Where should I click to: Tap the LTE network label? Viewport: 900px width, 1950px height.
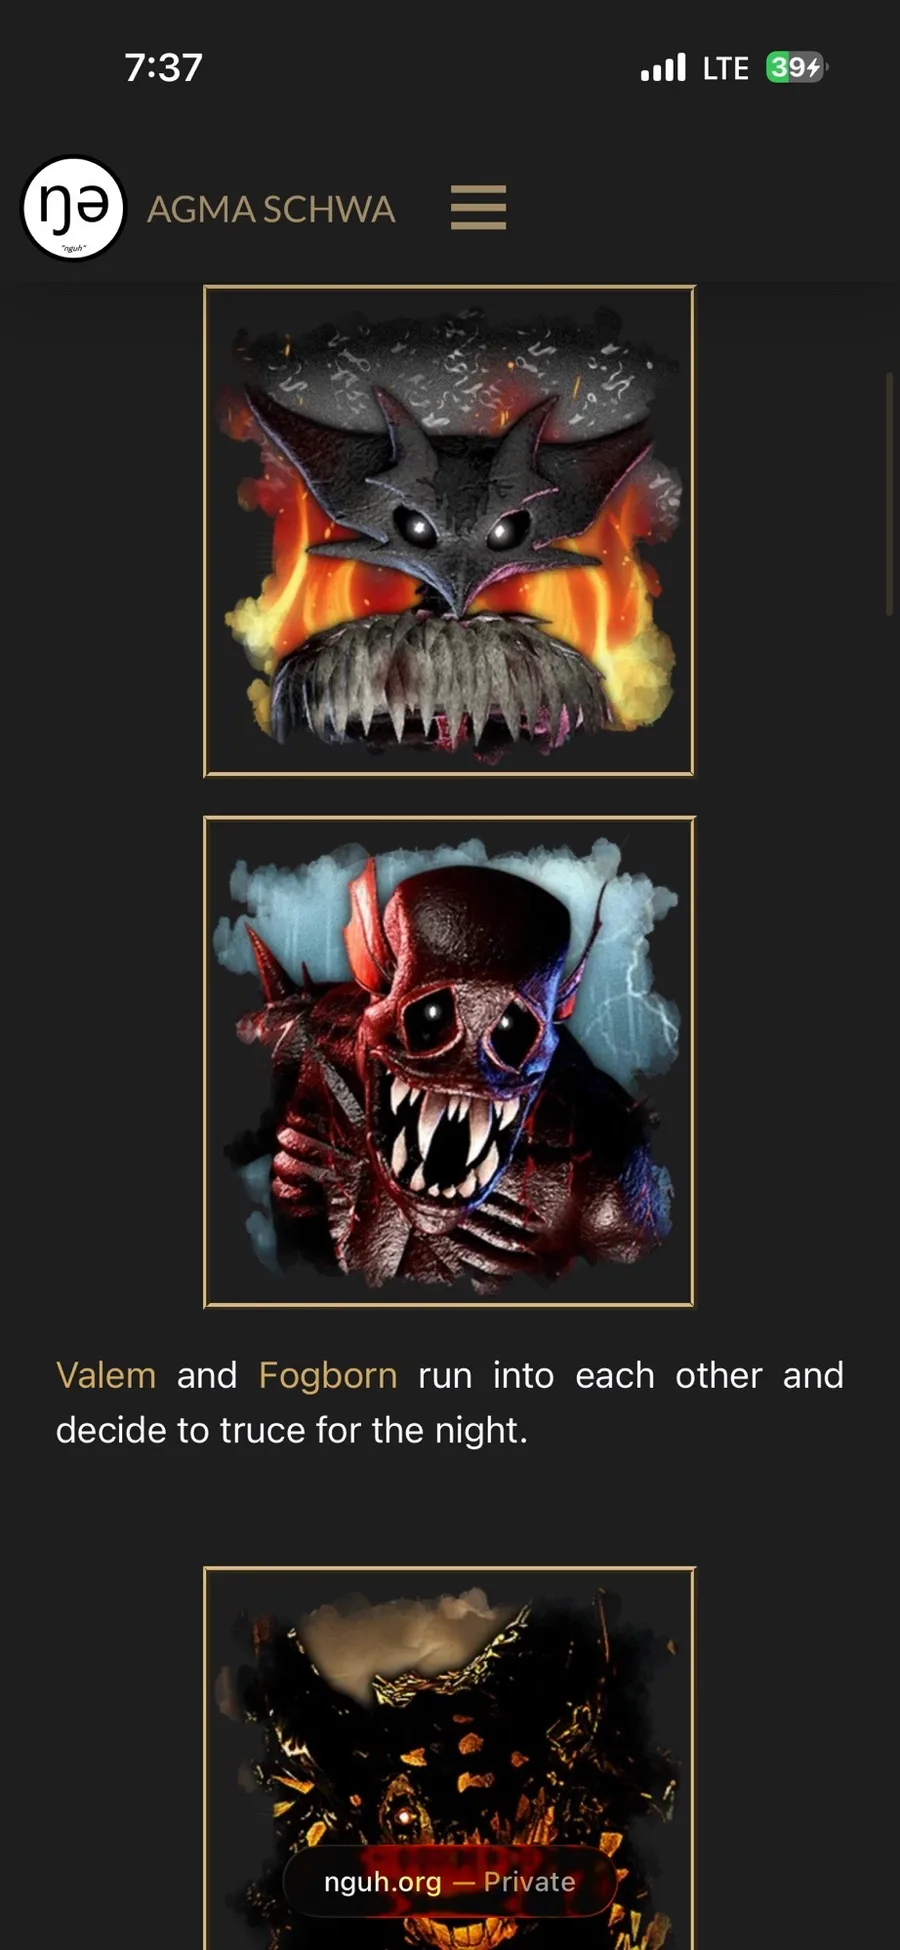[726, 68]
